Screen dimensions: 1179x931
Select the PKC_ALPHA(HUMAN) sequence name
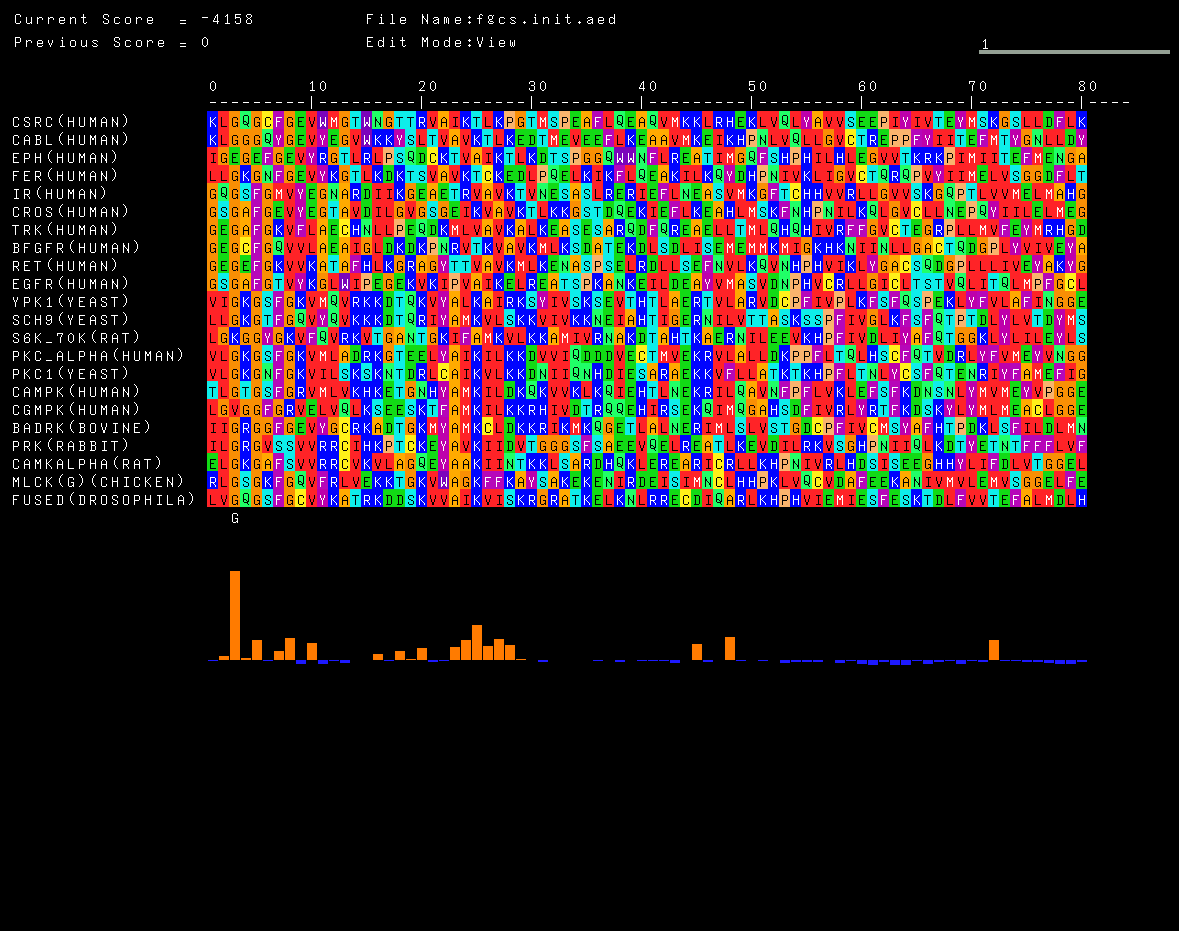(x=98, y=356)
